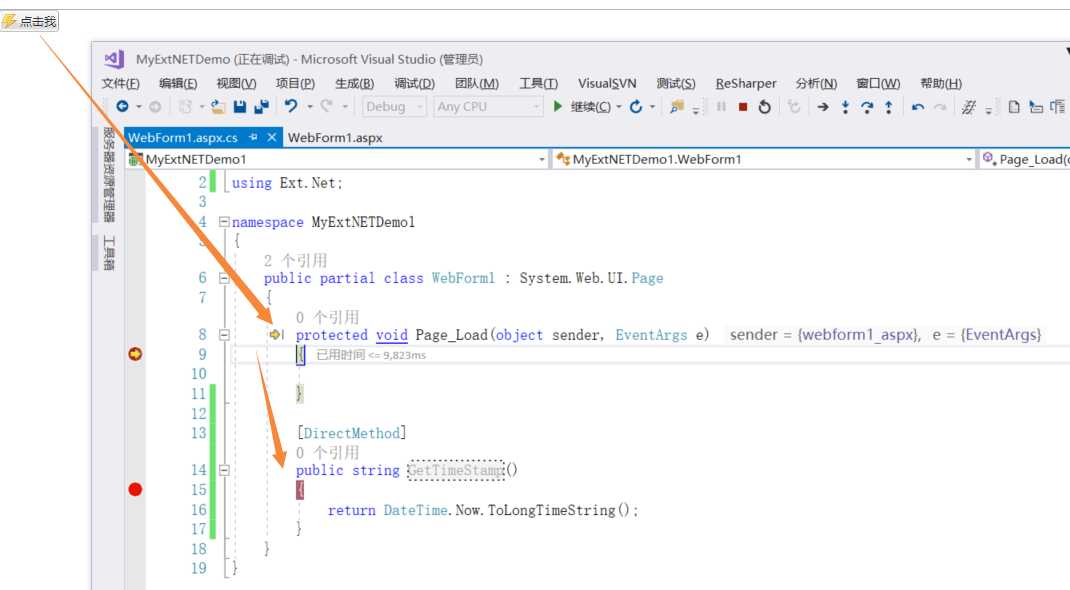Click the 继续(C) continue debugging button
This screenshot has height=590, width=1070.
tap(582, 106)
